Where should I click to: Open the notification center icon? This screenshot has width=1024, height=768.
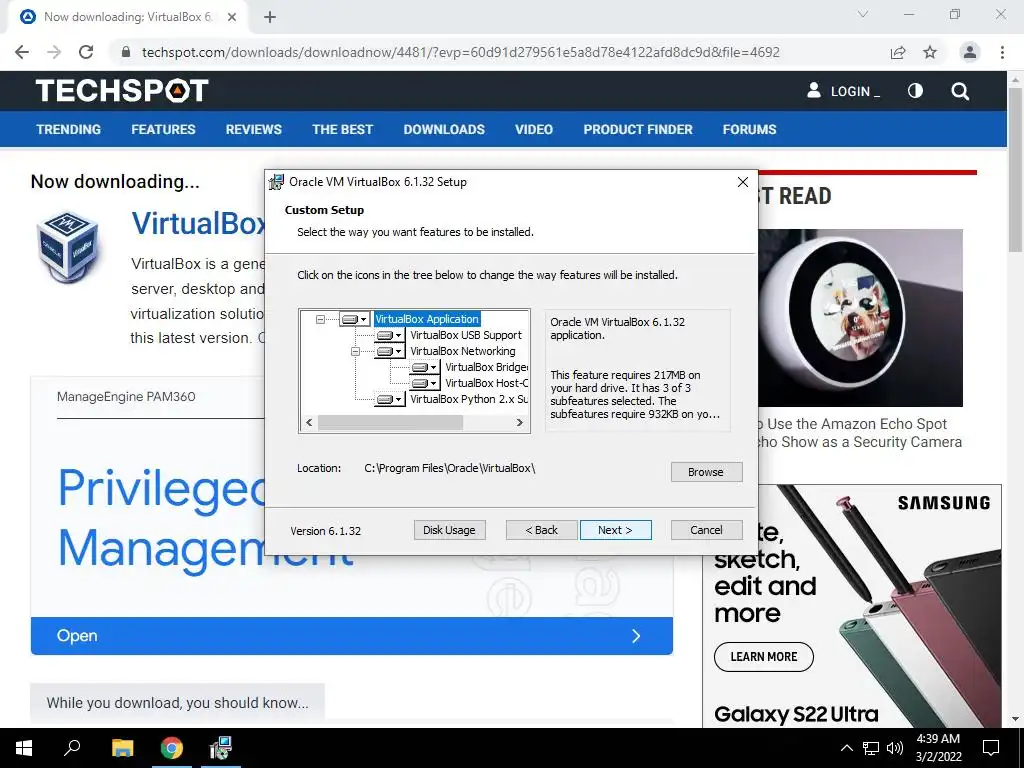pos(991,748)
